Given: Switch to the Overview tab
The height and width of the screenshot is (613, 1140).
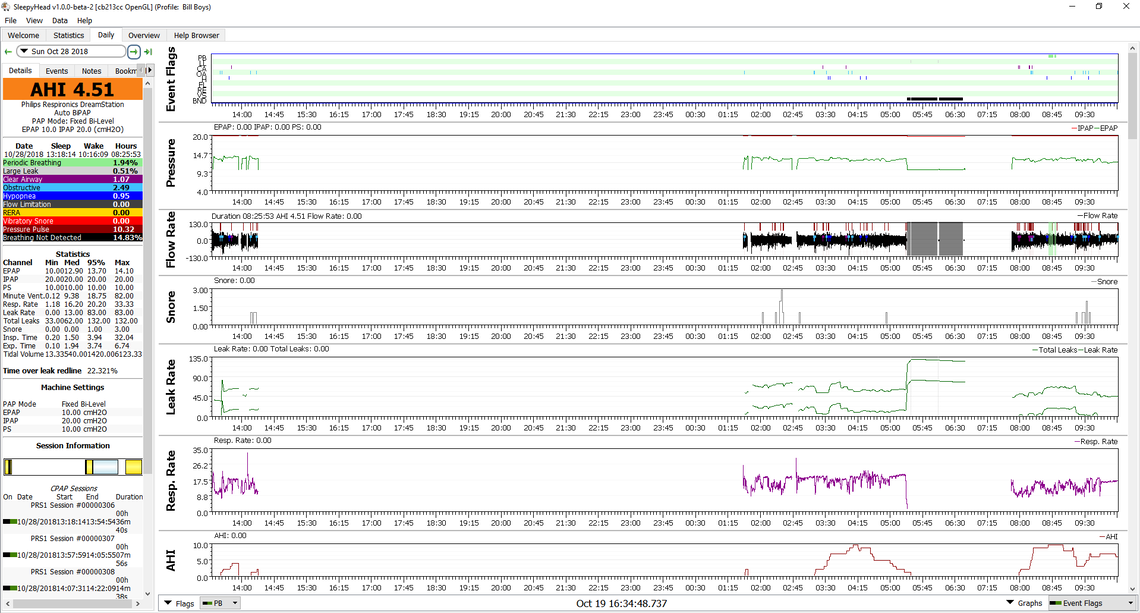Looking at the screenshot, I should point(144,35).
